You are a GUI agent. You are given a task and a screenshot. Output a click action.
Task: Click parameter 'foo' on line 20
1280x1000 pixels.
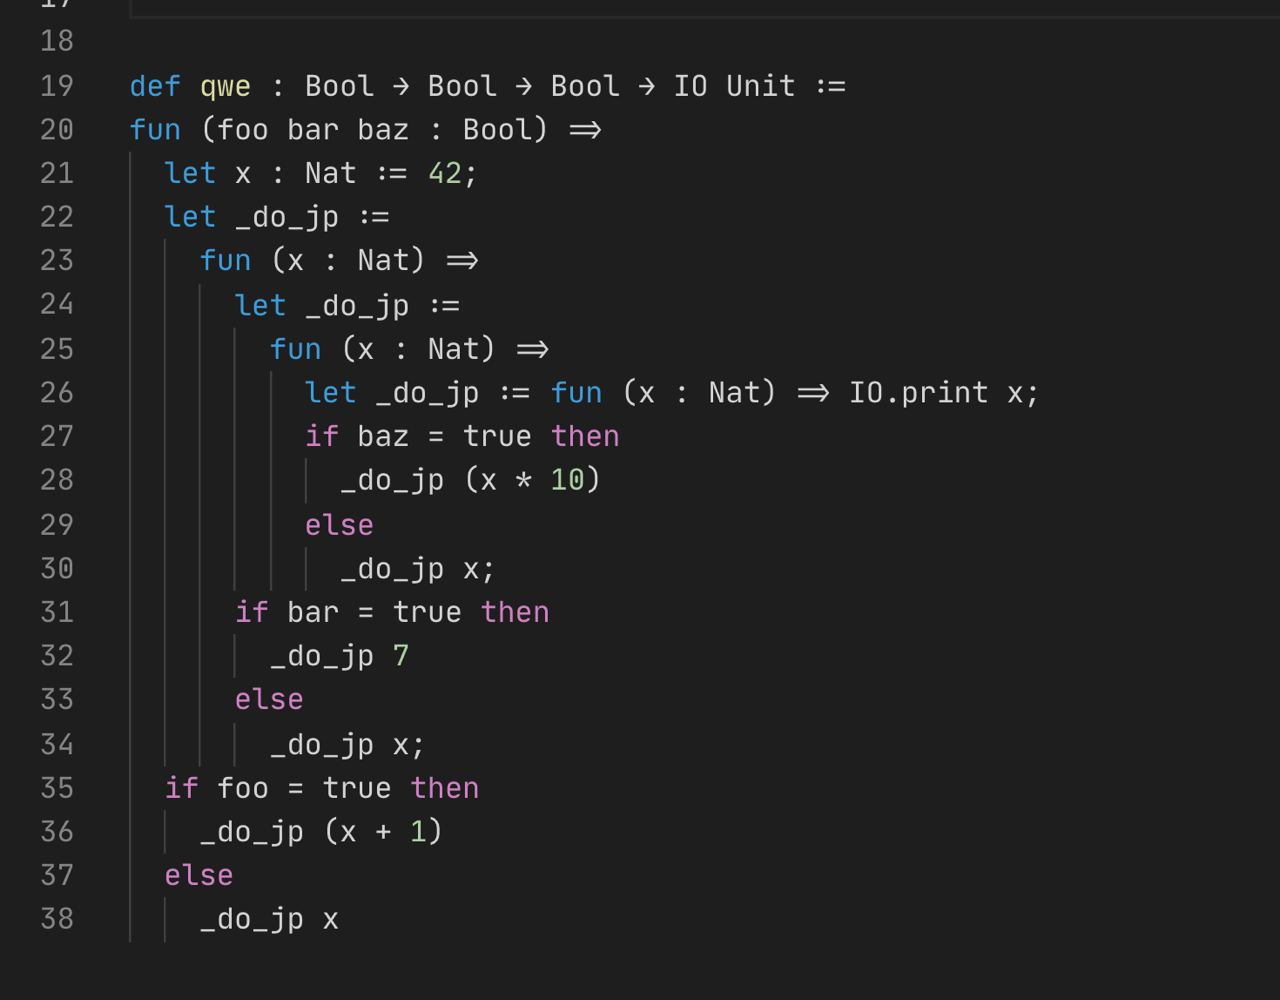coord(243,130)
